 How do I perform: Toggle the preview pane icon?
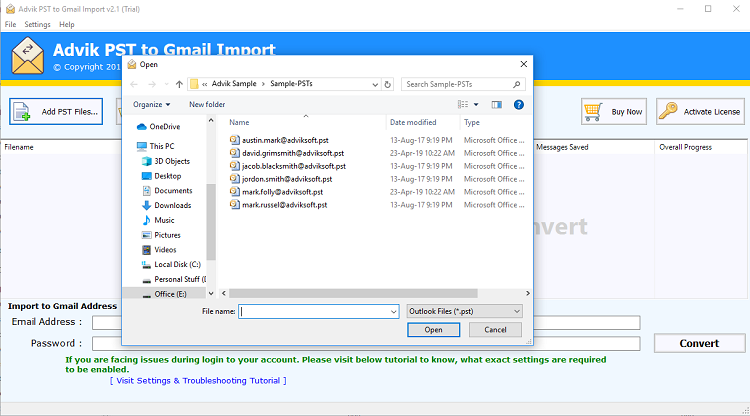pos(496,104)
